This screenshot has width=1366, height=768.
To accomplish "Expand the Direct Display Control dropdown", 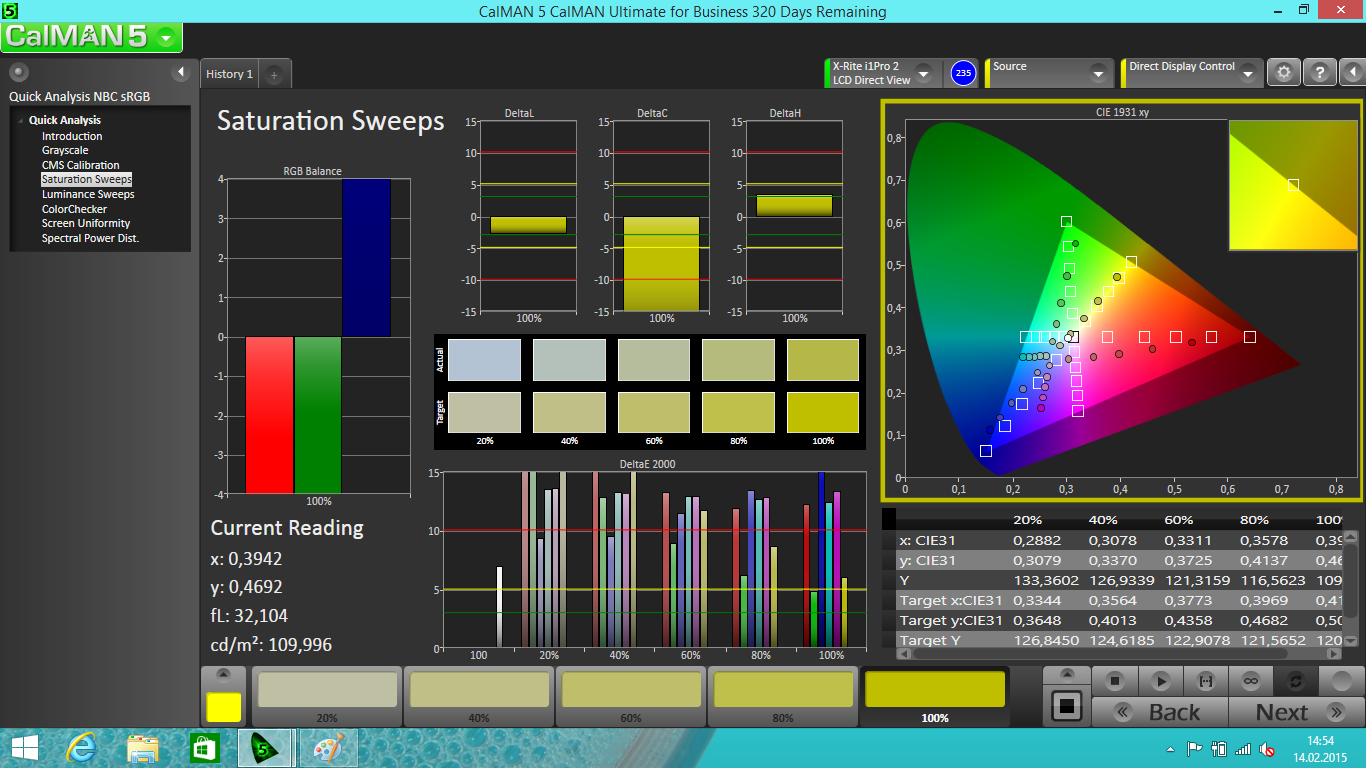I will [1248, 74].
